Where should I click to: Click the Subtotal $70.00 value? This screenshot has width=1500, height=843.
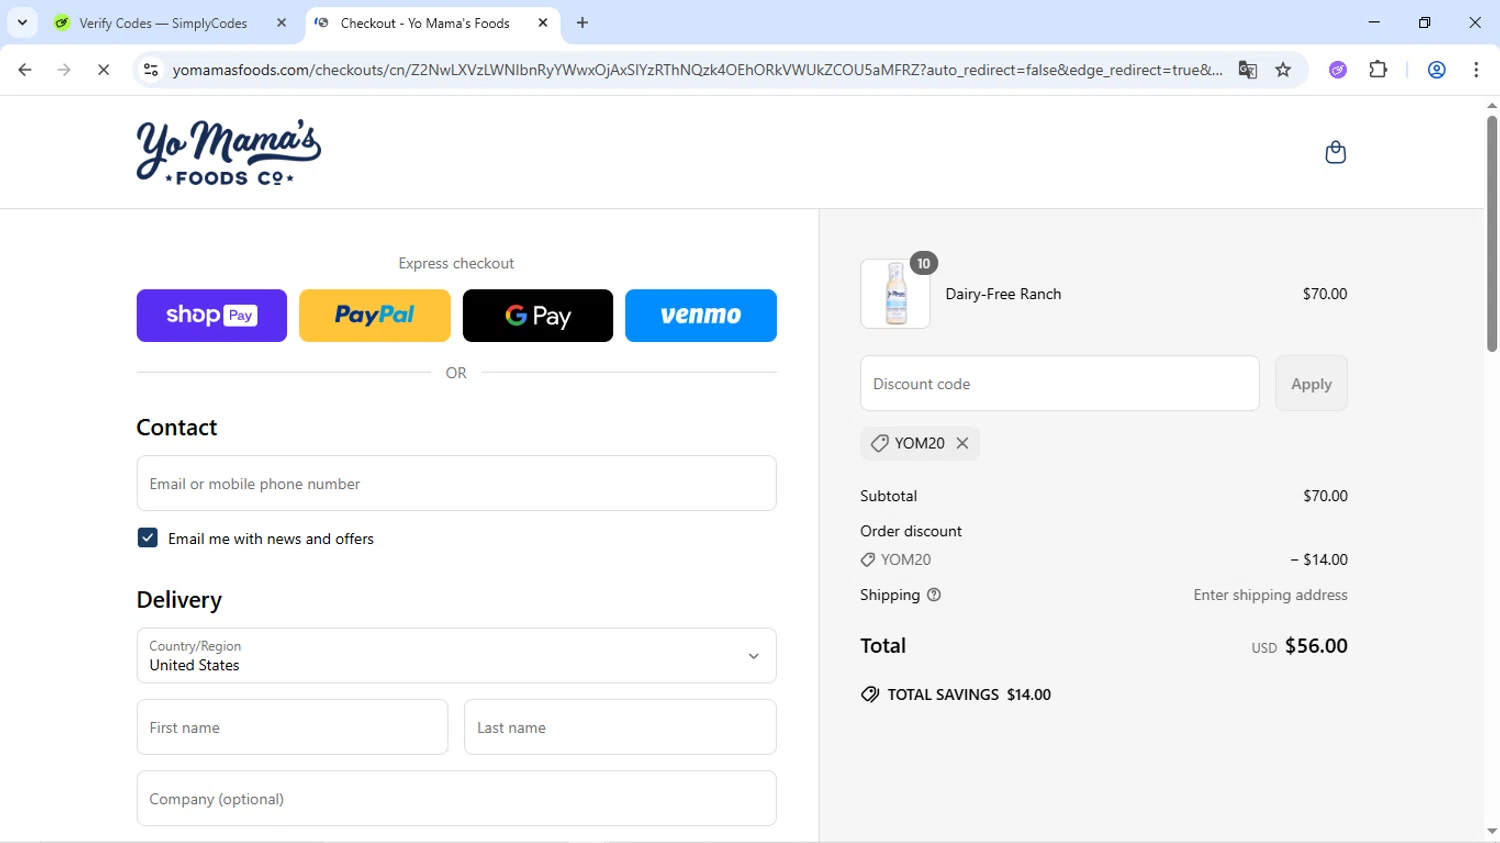pyautogui.click(x=1325, y=496)
